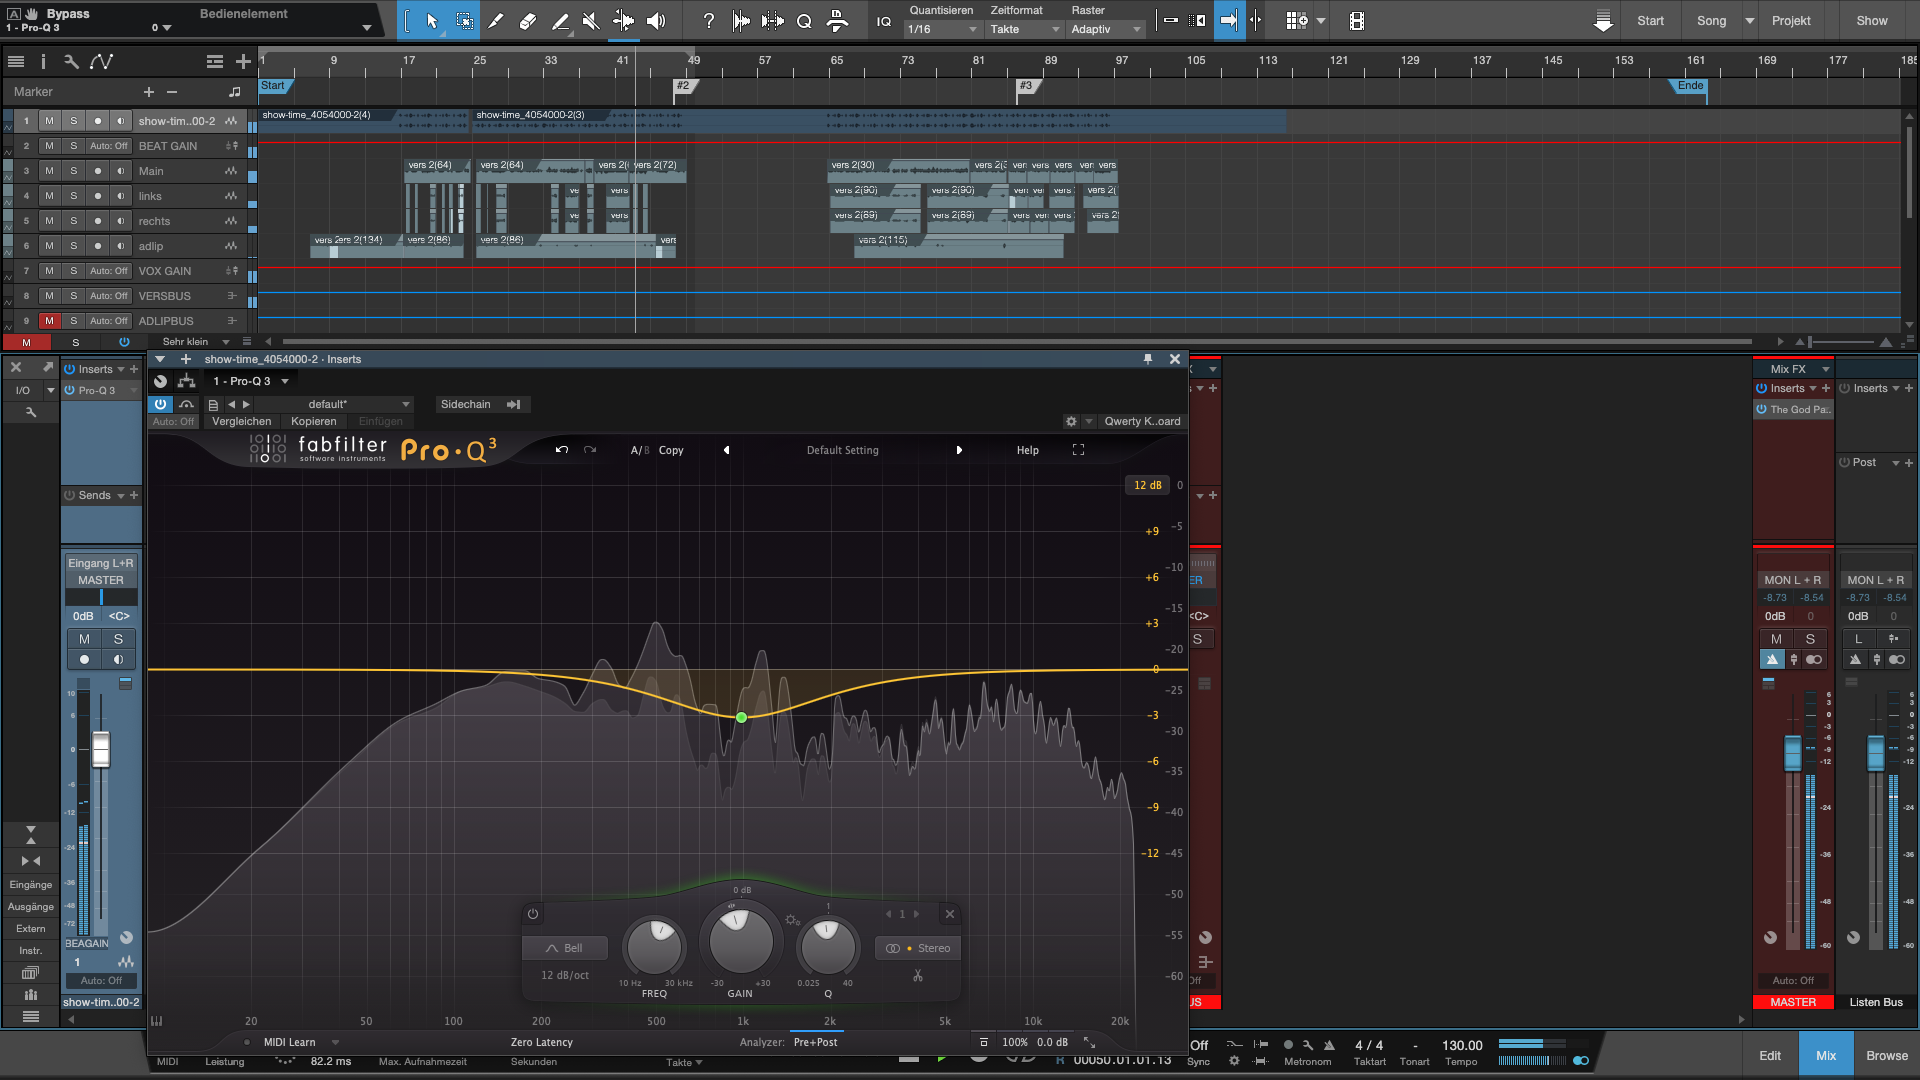Image resolution: width=1920 pixels, height=1080 pixels.
Task: Click the Ende timeline marker
Action: point(1690,86)
